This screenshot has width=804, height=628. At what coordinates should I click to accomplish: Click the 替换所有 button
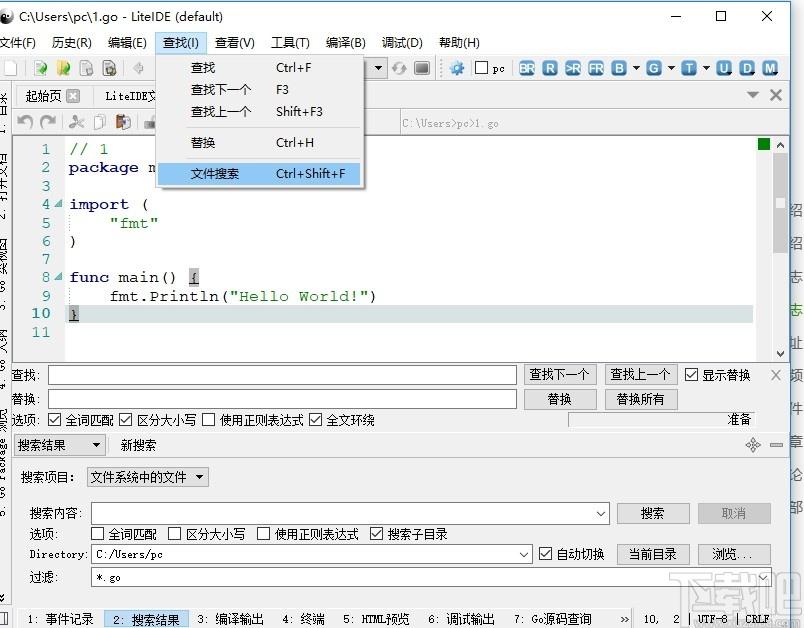coord(640,399)
